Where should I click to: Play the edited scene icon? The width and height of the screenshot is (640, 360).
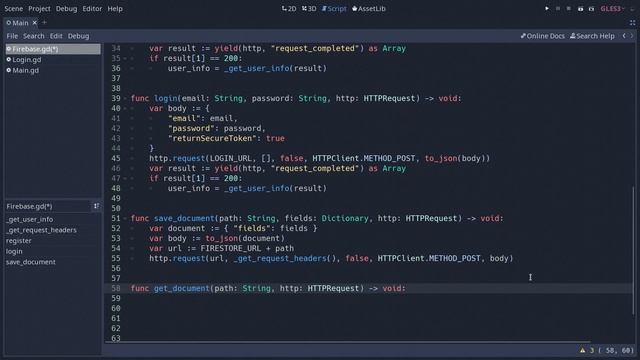pos(580,9)
